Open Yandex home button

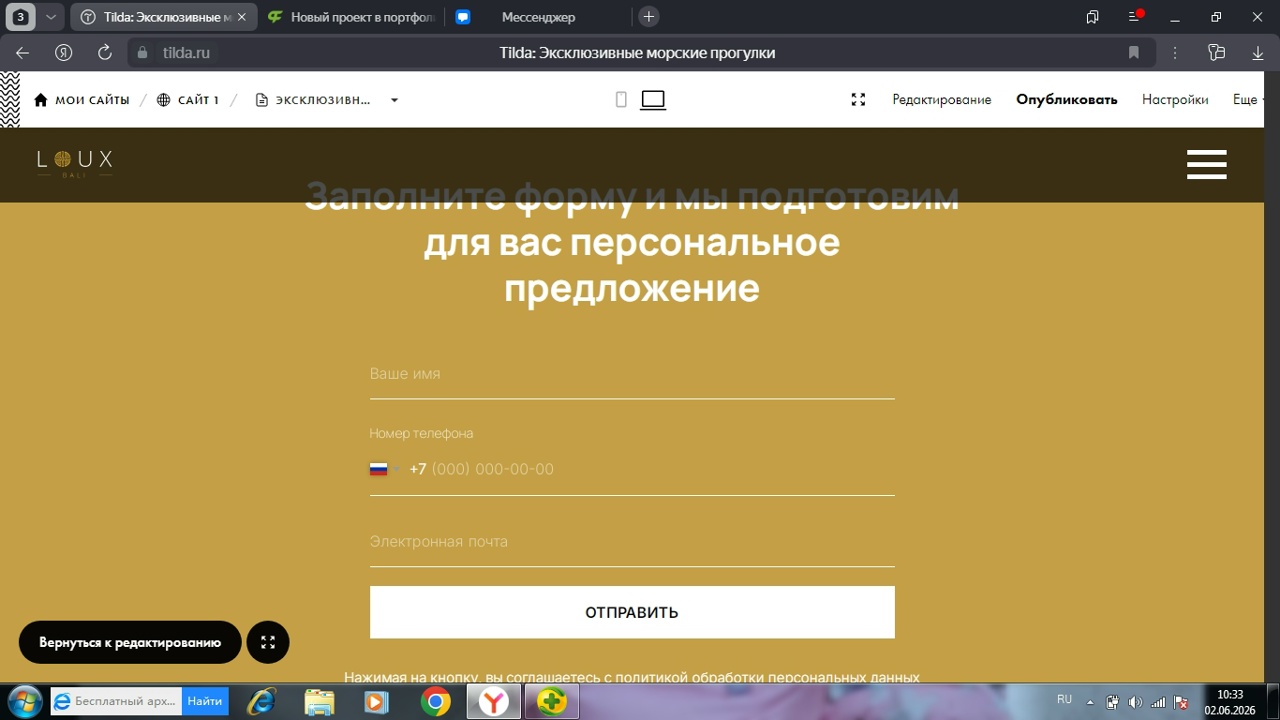click(x=63, y=53)
